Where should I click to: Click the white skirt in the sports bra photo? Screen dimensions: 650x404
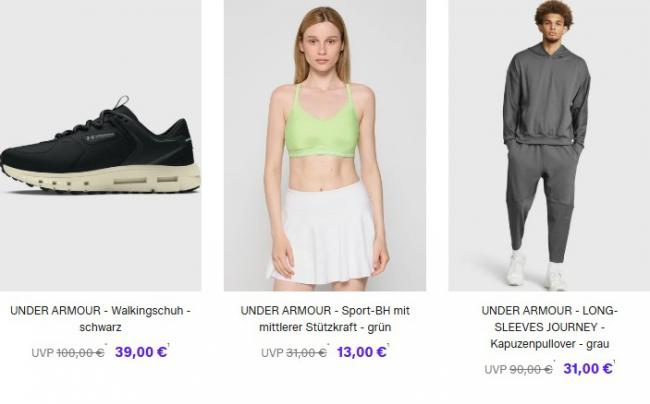327,236
